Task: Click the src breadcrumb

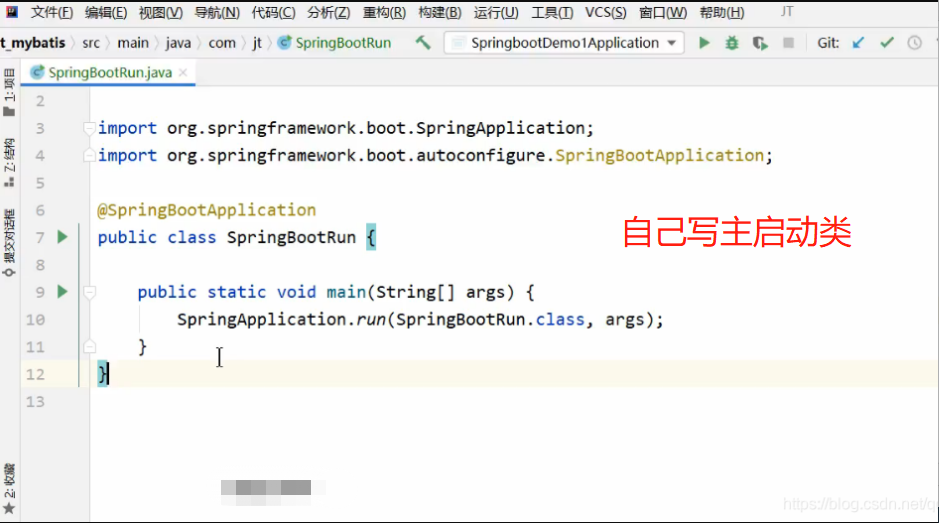Action: point(91,43)
